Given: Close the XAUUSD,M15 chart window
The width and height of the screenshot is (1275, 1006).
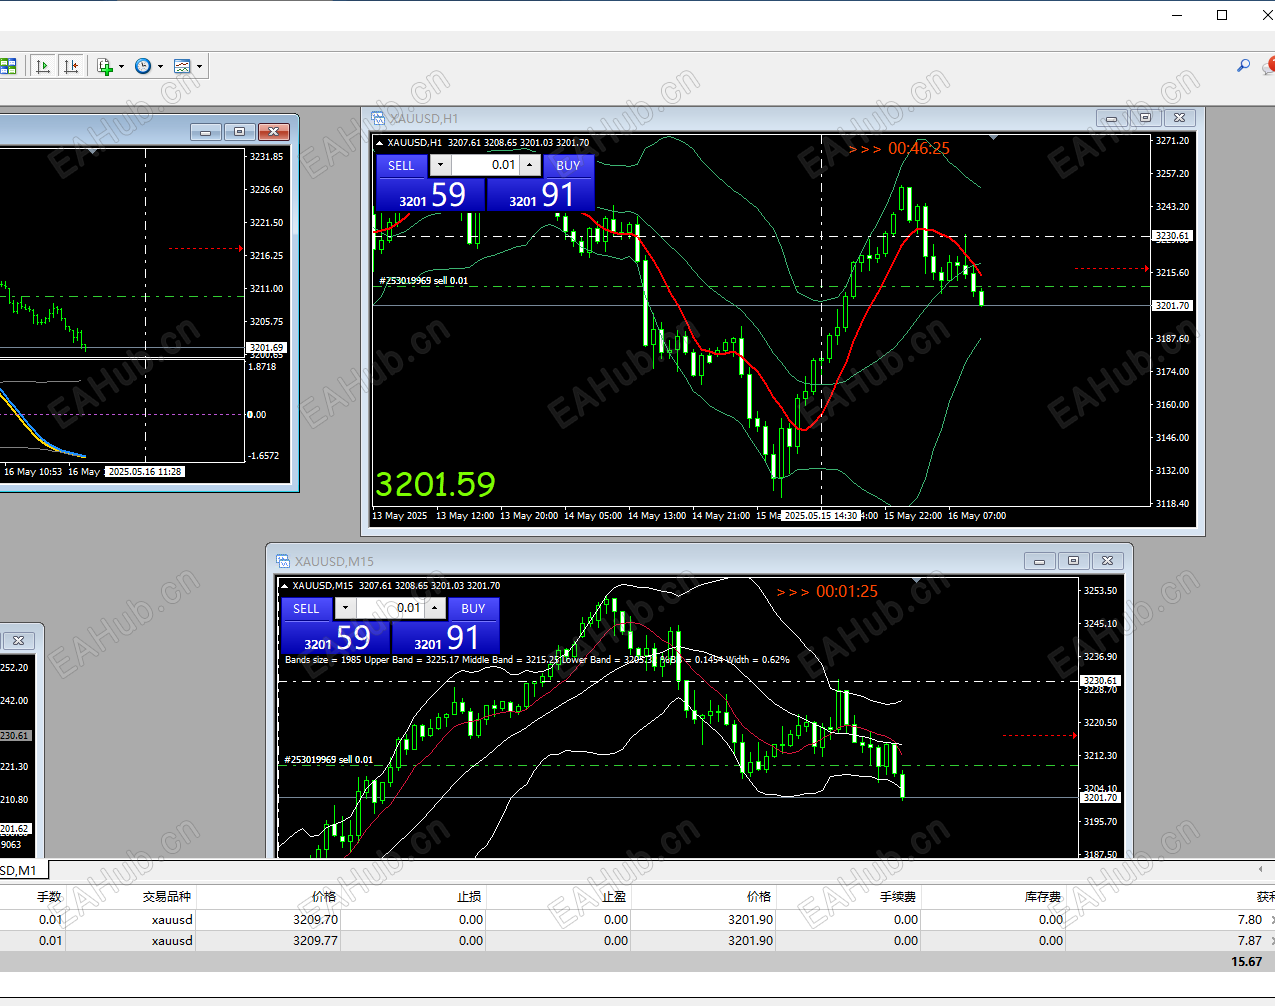Looking at the screenshot, I should (1108, 561).
